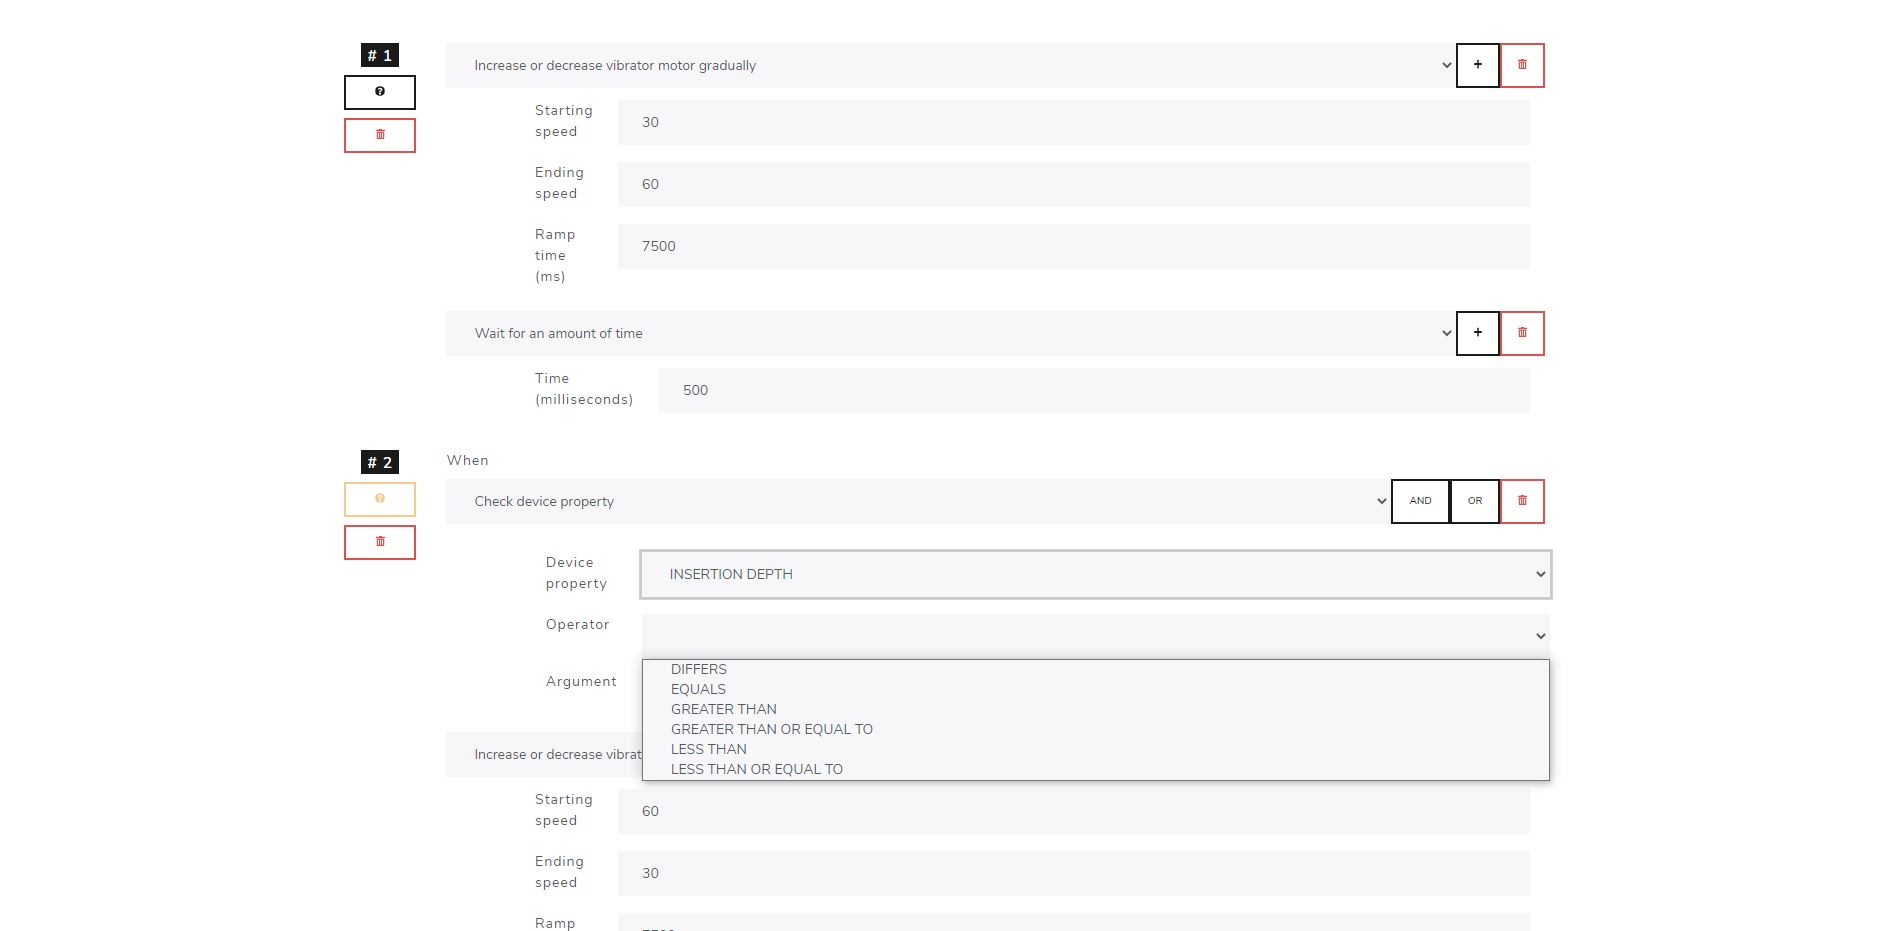Open help for block #2
Image resolution: width=1889 pixels, height=931 pixels.
(x=380, y=499)
